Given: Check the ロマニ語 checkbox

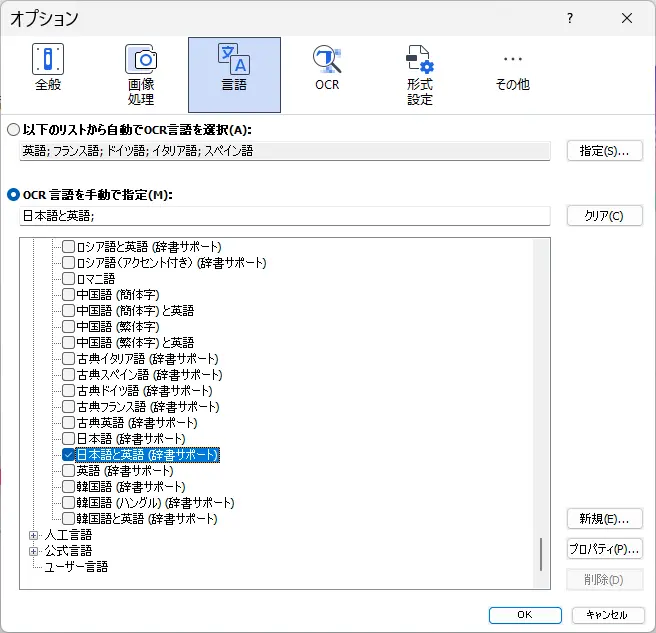Looking at the screenshot, I should (68, 278).
